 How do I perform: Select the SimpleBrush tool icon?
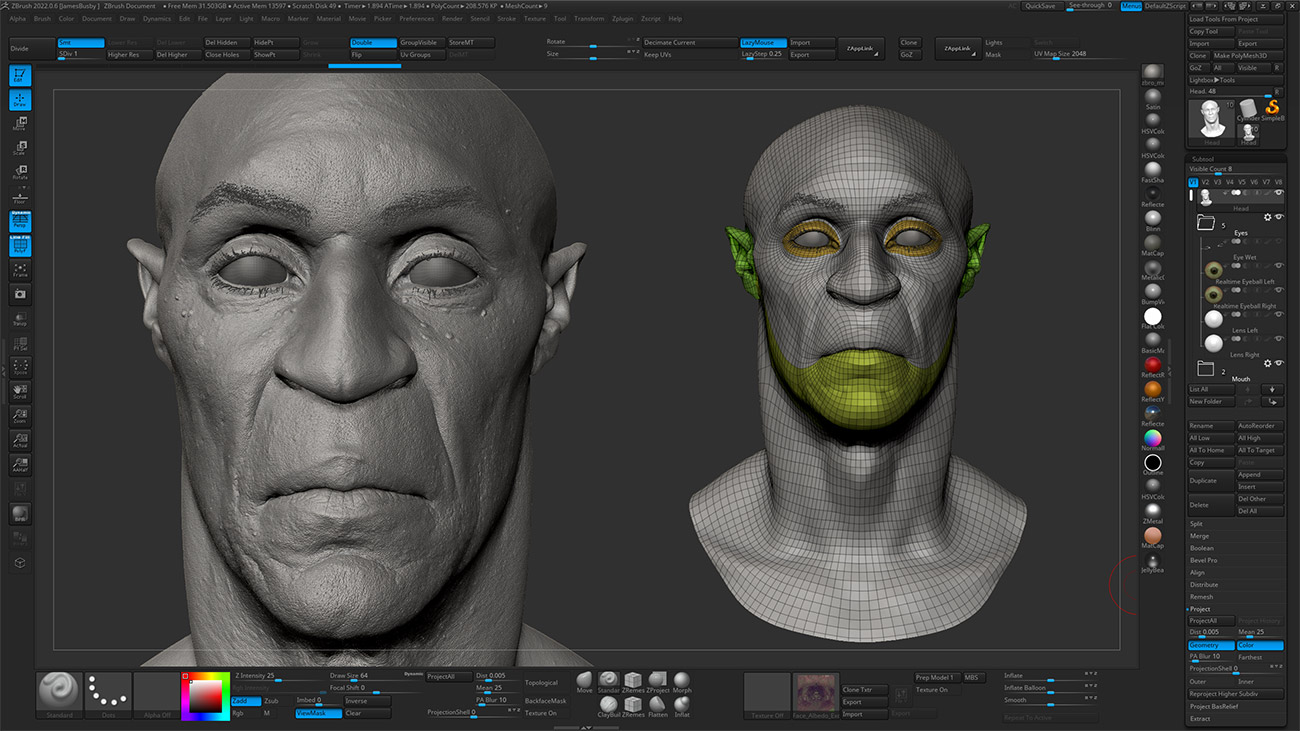click(x=1272, y=109)
